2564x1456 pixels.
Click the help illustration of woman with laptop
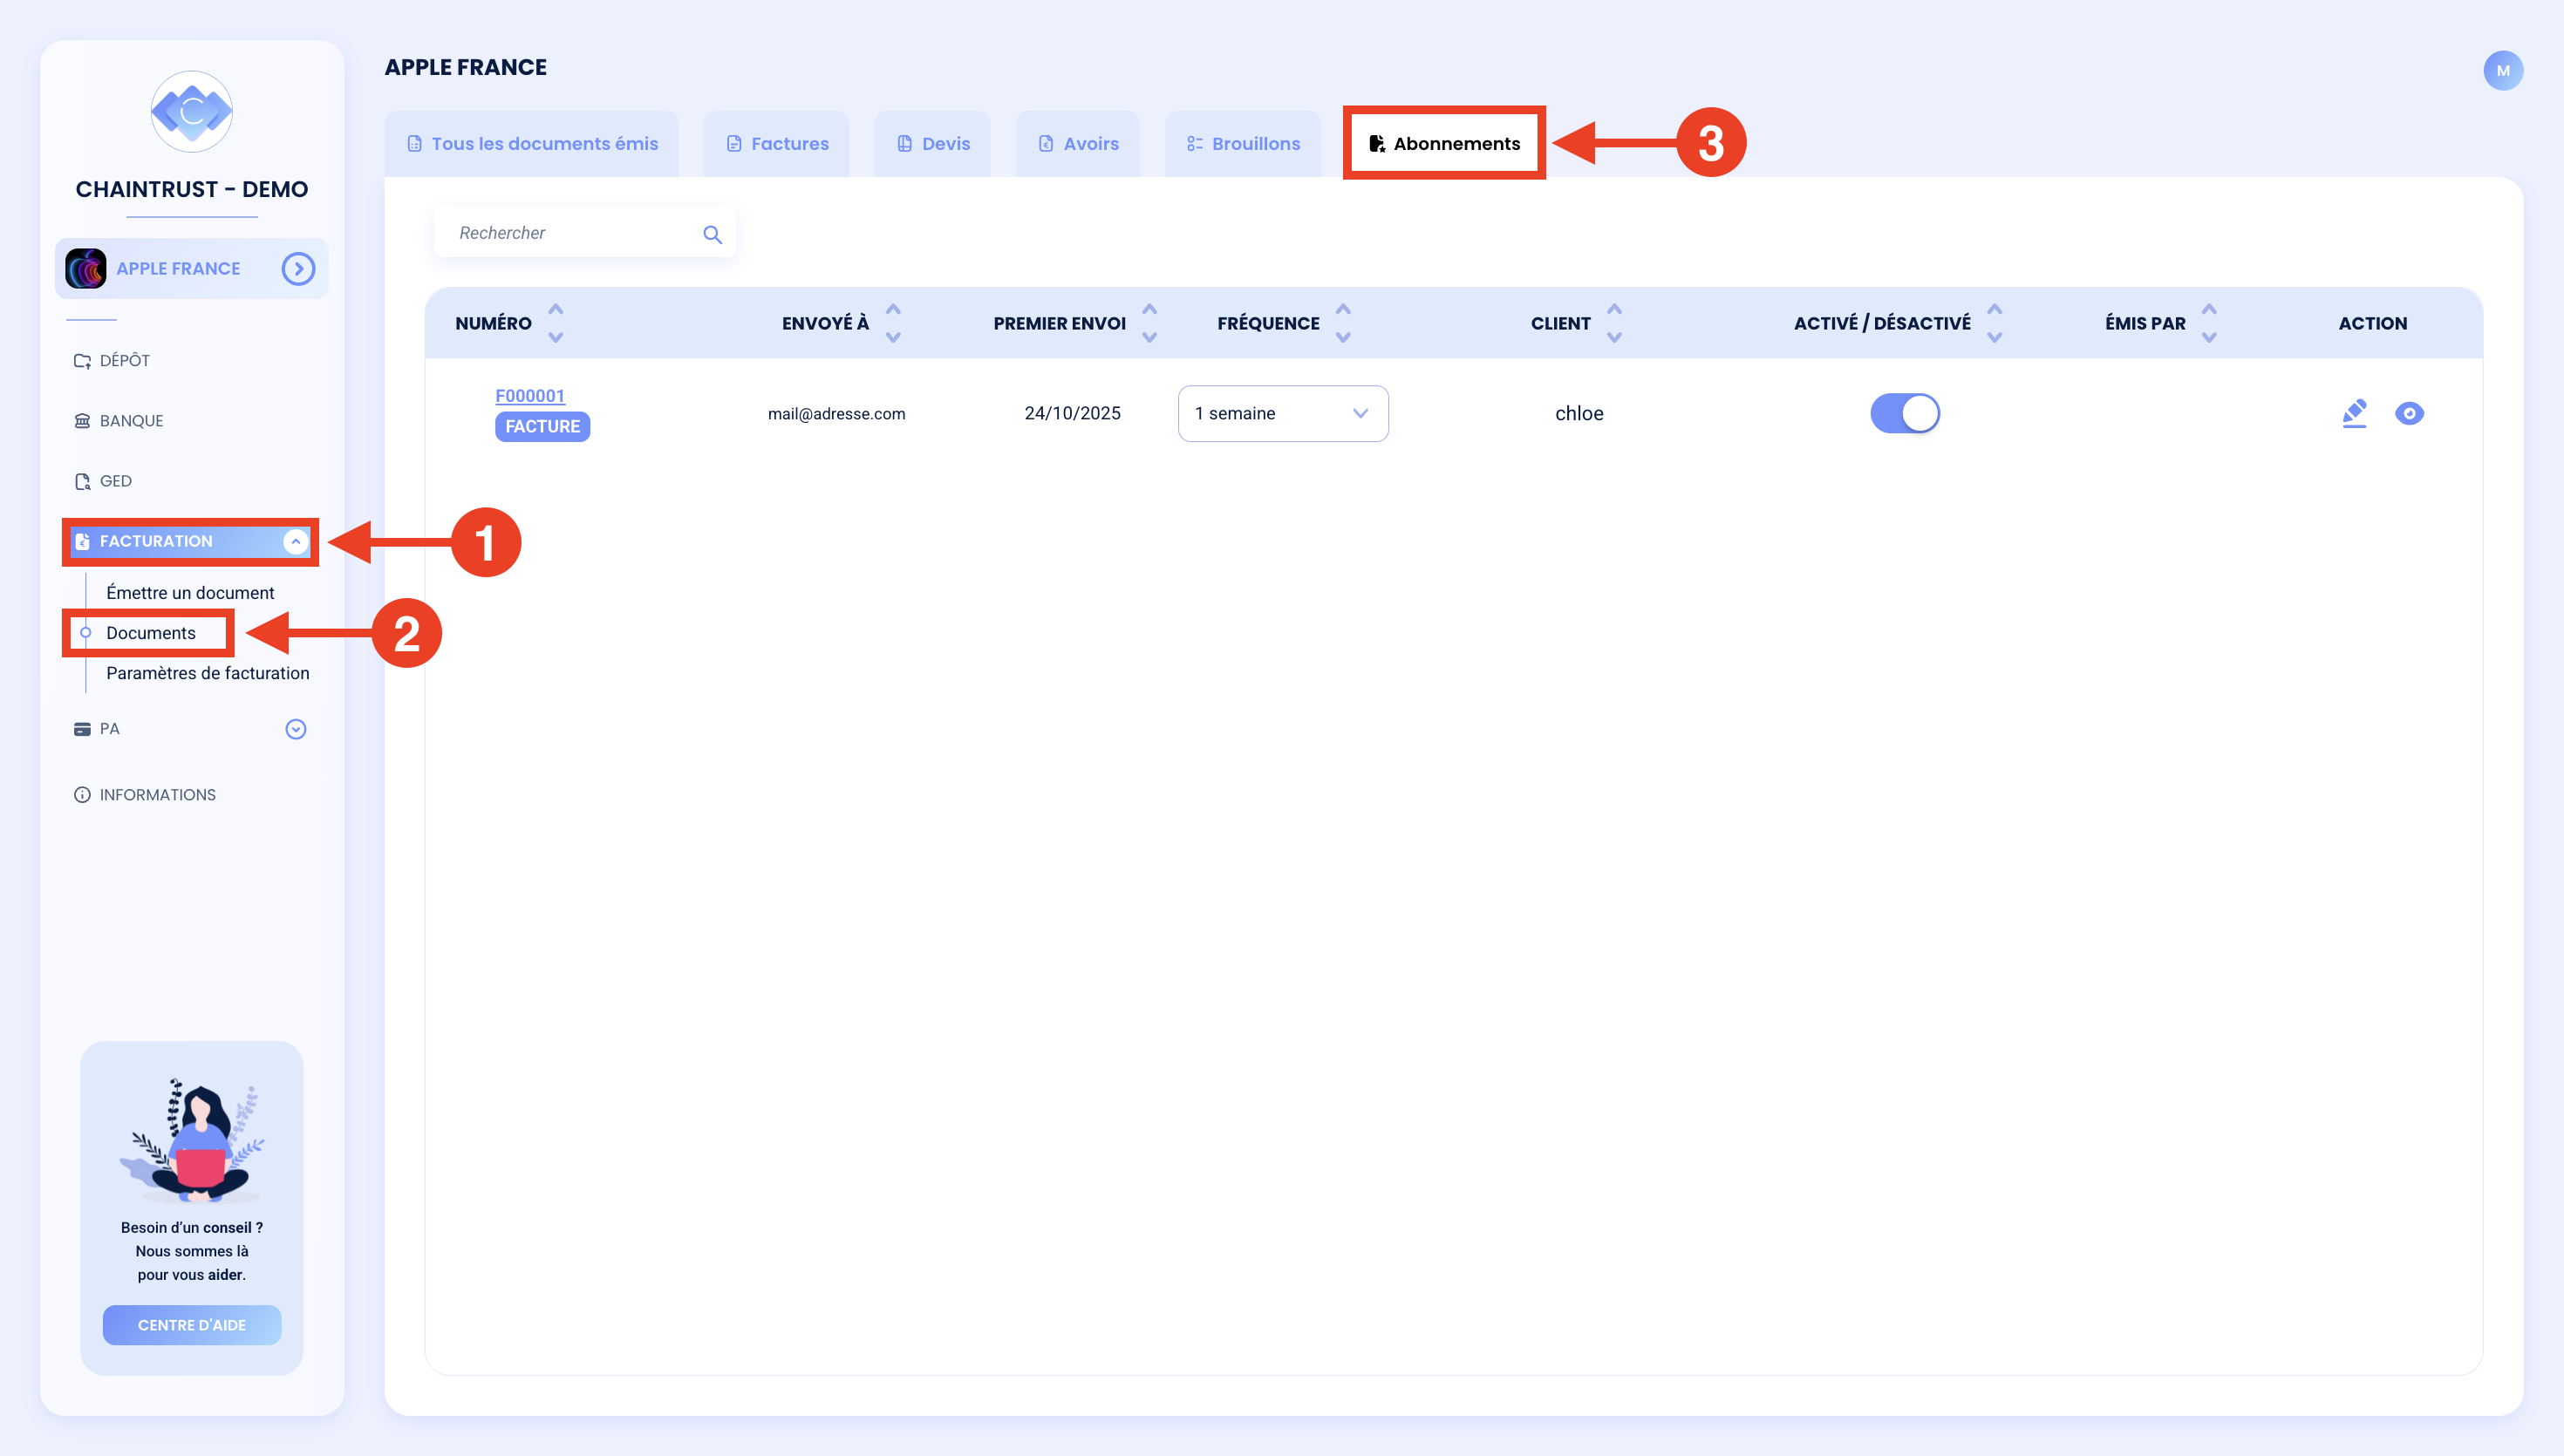191,1140
